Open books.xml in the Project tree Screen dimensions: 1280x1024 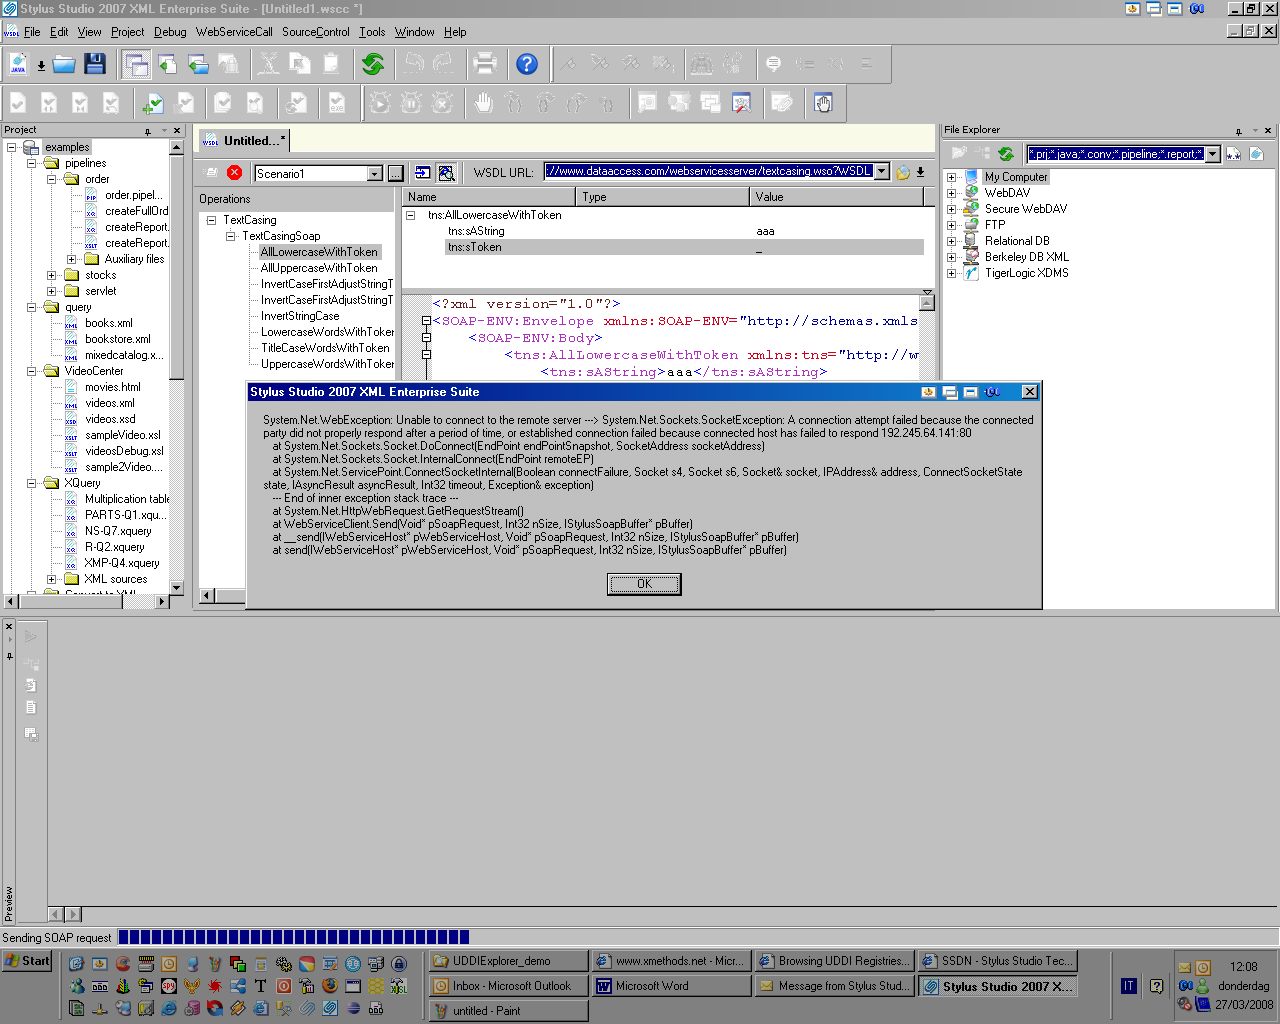[x=108, y=323]
